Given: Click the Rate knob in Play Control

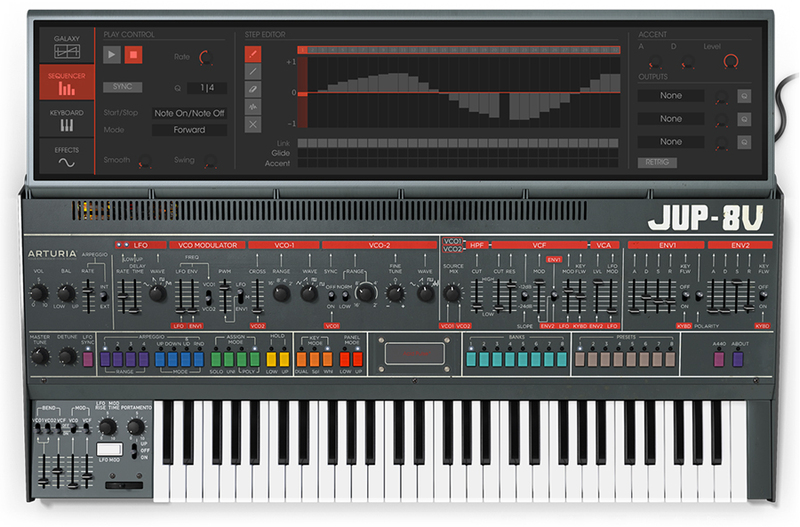Looking at the screenshot, I should click(x=207, y=57).
